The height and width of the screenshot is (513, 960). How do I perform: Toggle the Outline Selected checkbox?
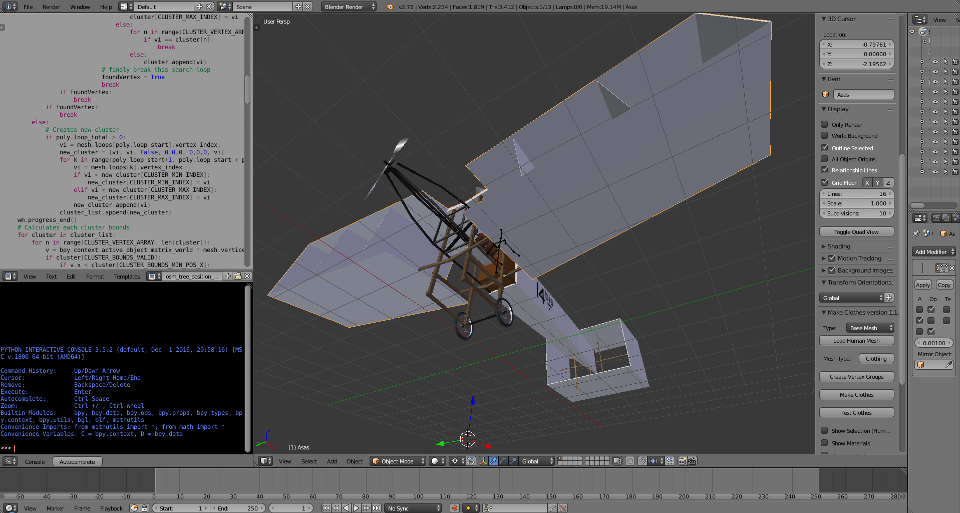pos(825,148)
